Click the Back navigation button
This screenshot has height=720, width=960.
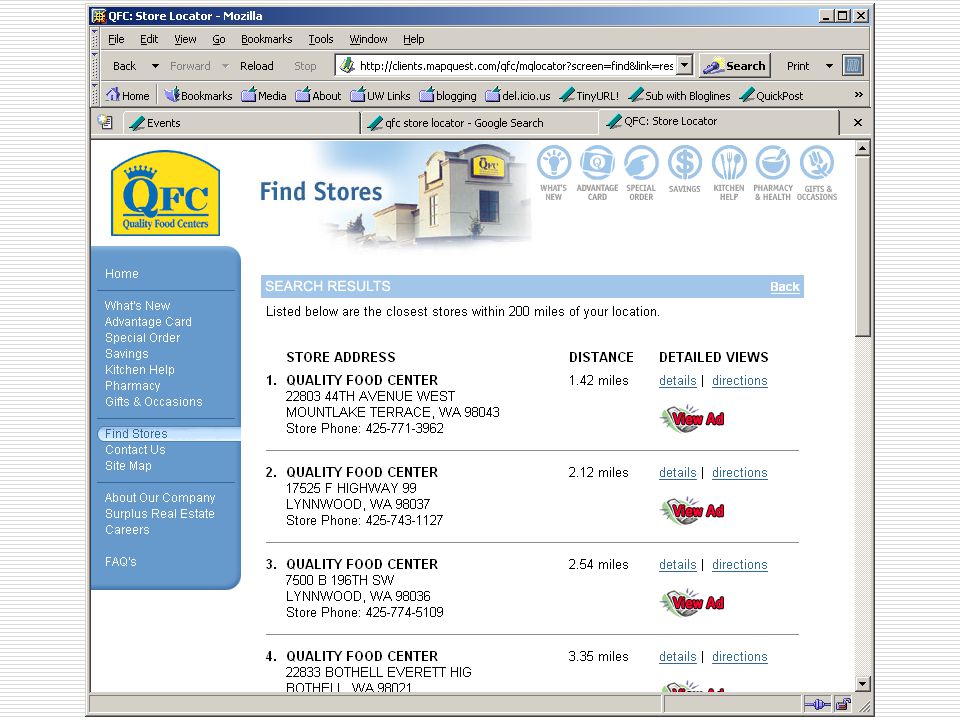click(124, 66)
